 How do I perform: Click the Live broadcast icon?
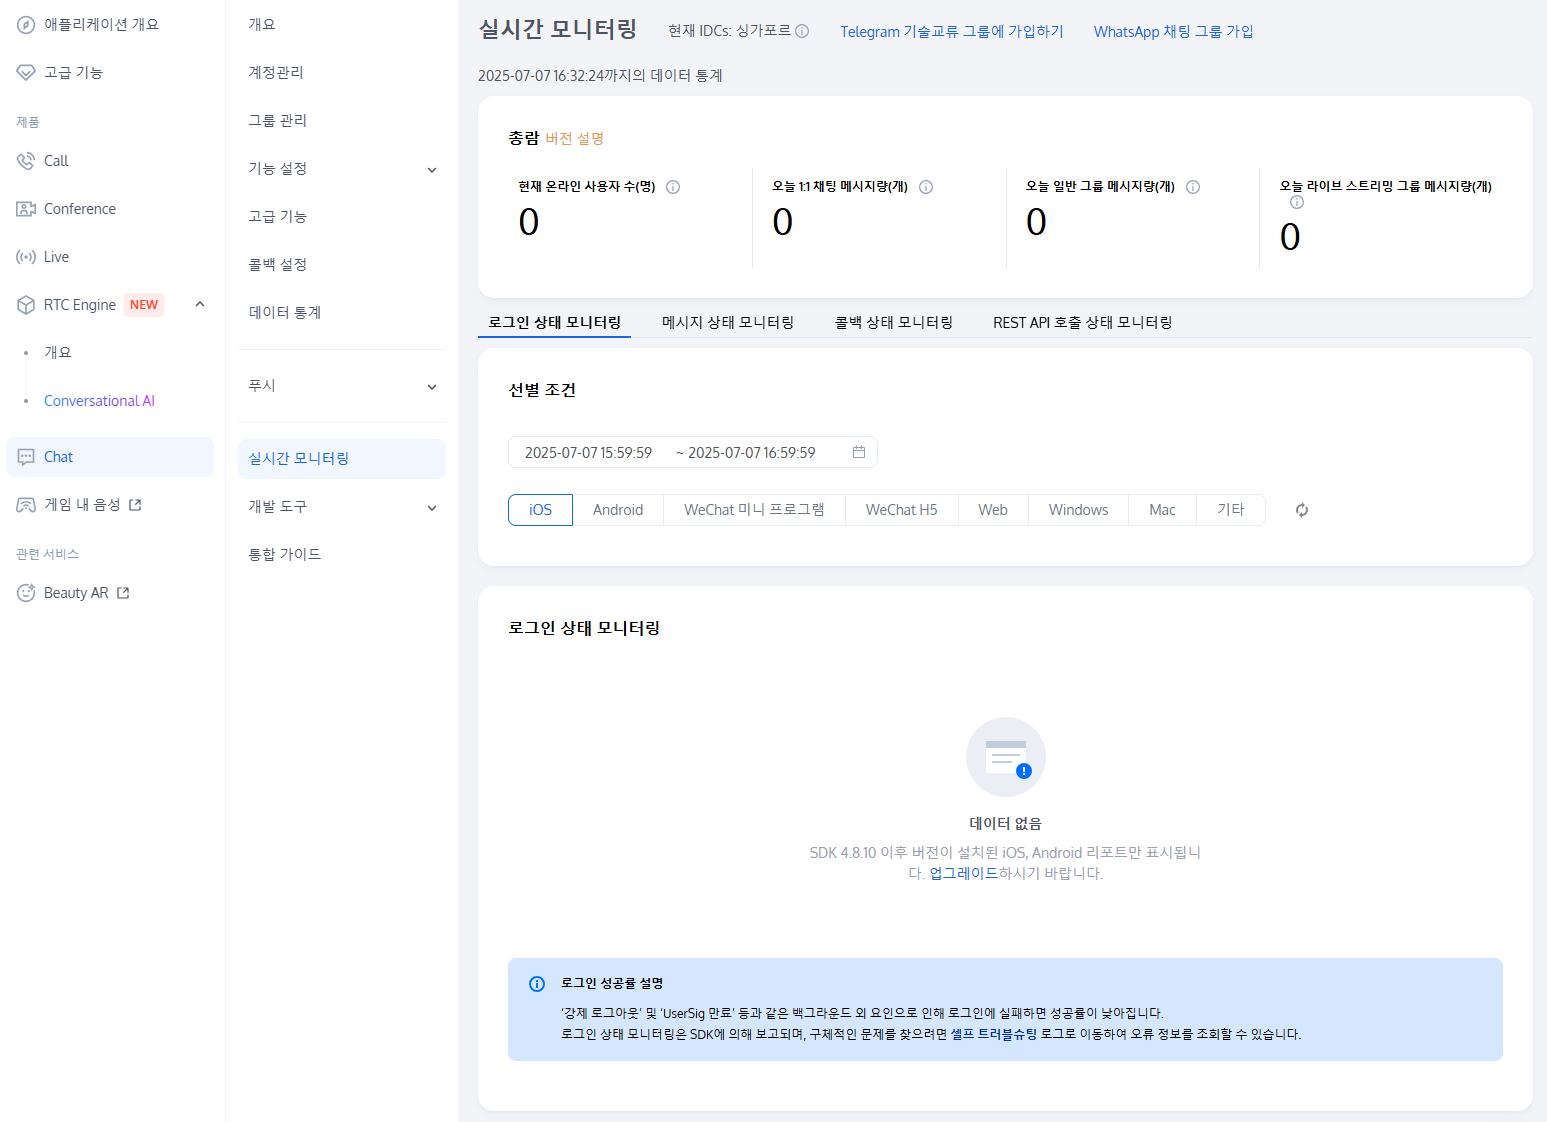point(26,257)
